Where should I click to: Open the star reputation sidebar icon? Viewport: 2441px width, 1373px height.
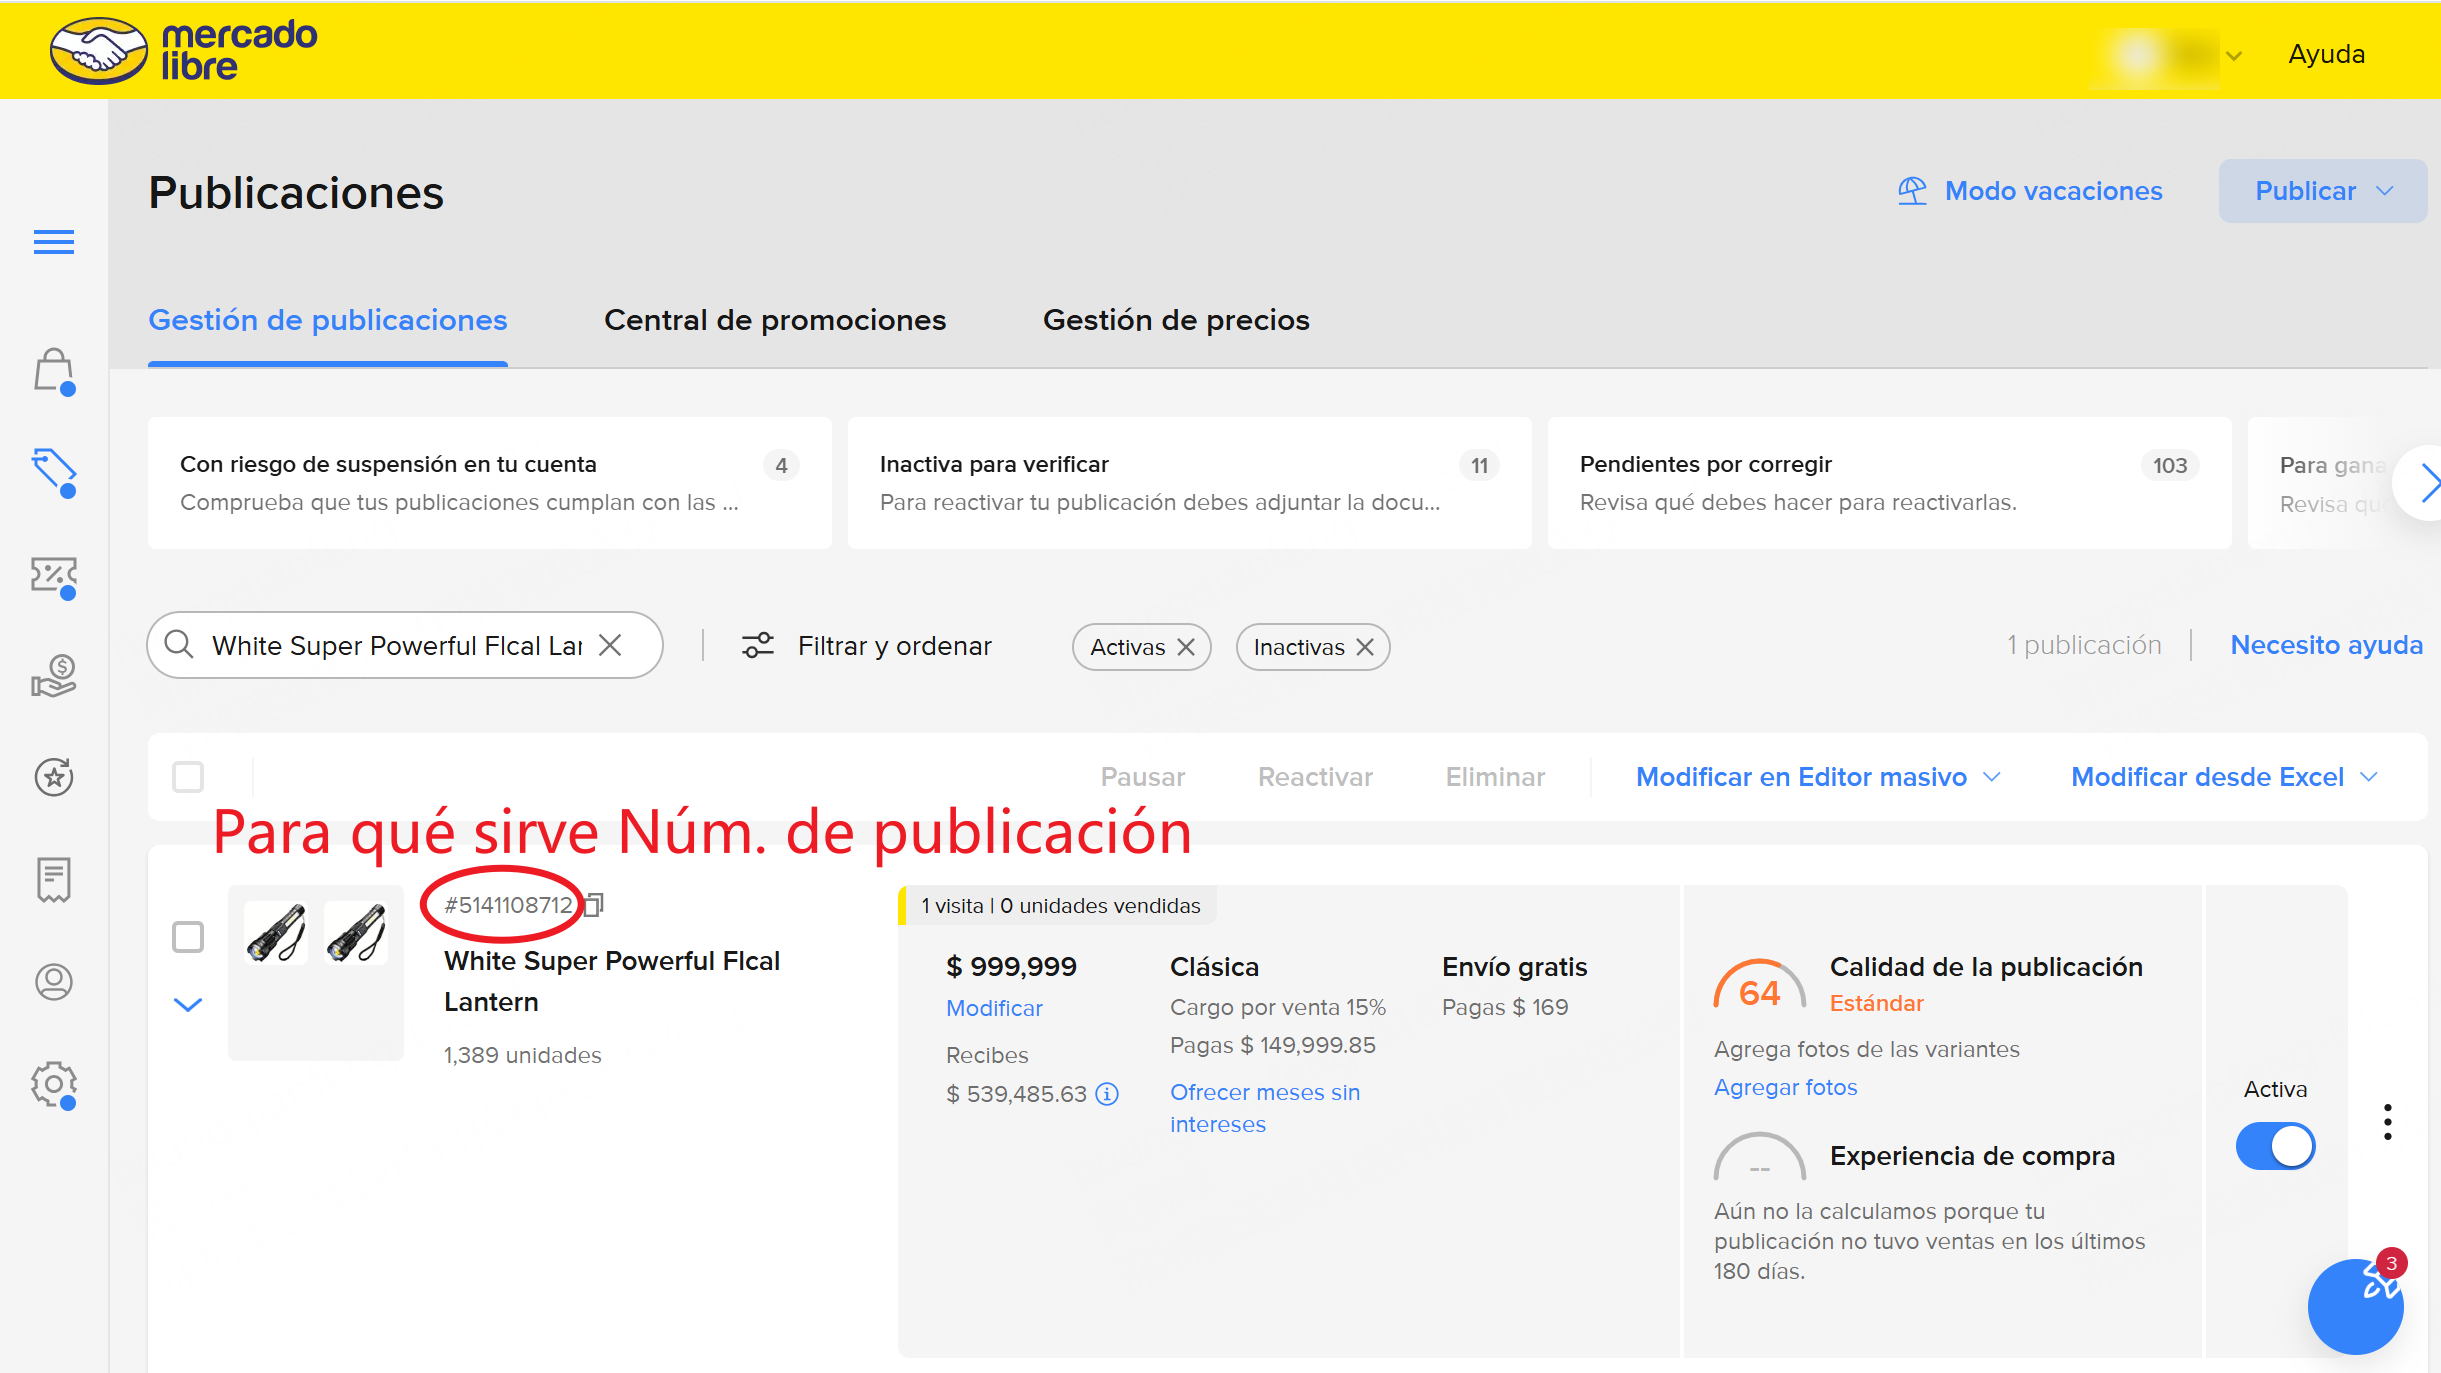pos(54,777)
